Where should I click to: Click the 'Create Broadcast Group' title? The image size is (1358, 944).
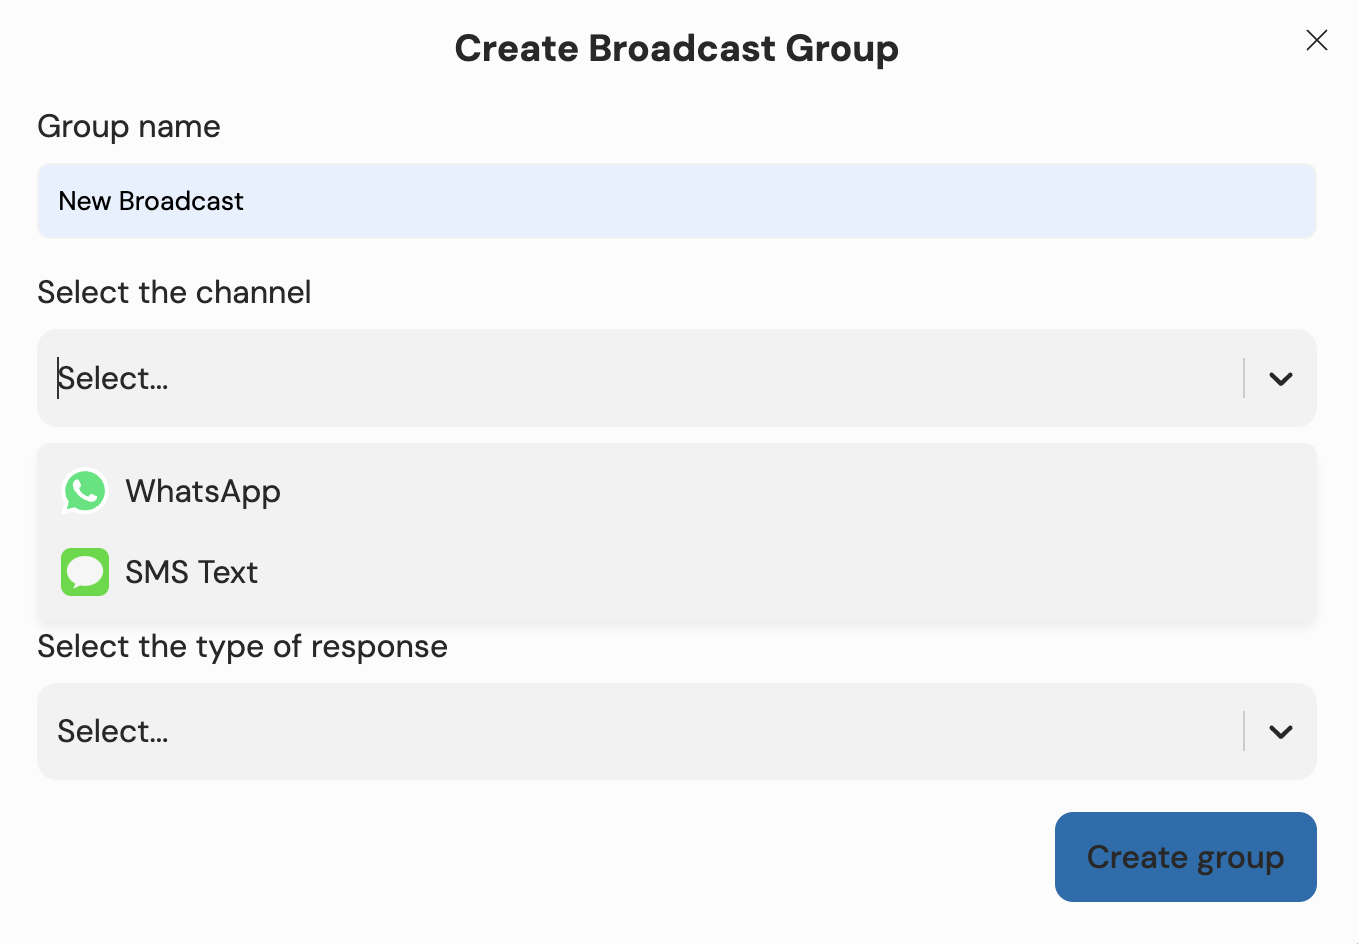click(x=677, y=48)
